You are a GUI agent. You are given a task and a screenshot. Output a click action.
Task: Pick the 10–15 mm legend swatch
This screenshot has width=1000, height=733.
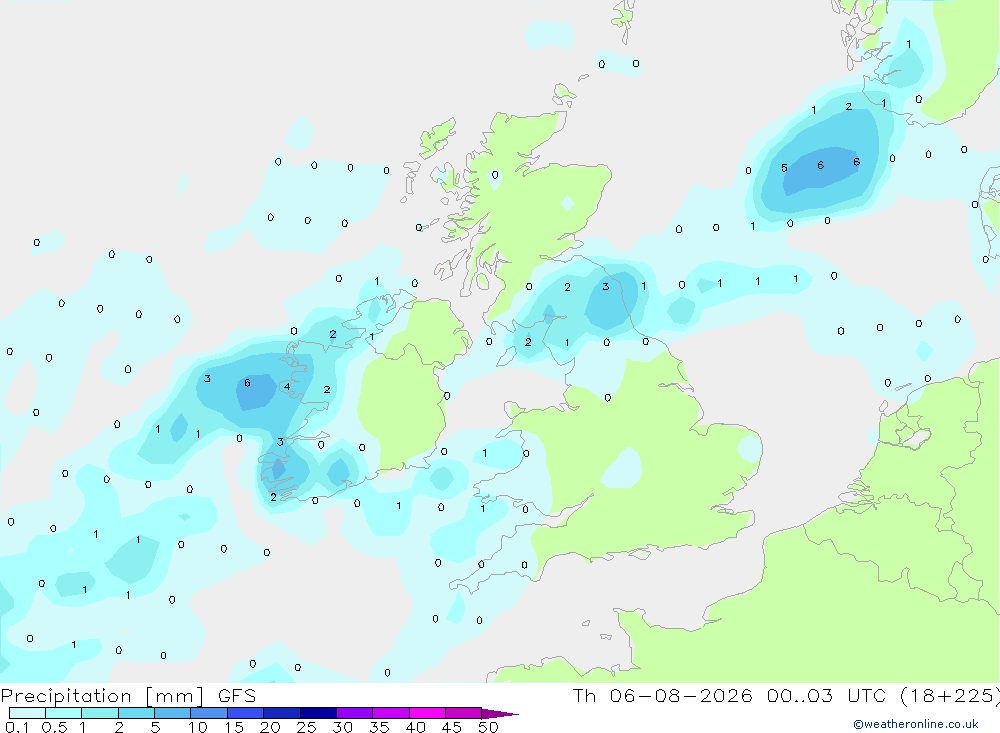point(209,713)
